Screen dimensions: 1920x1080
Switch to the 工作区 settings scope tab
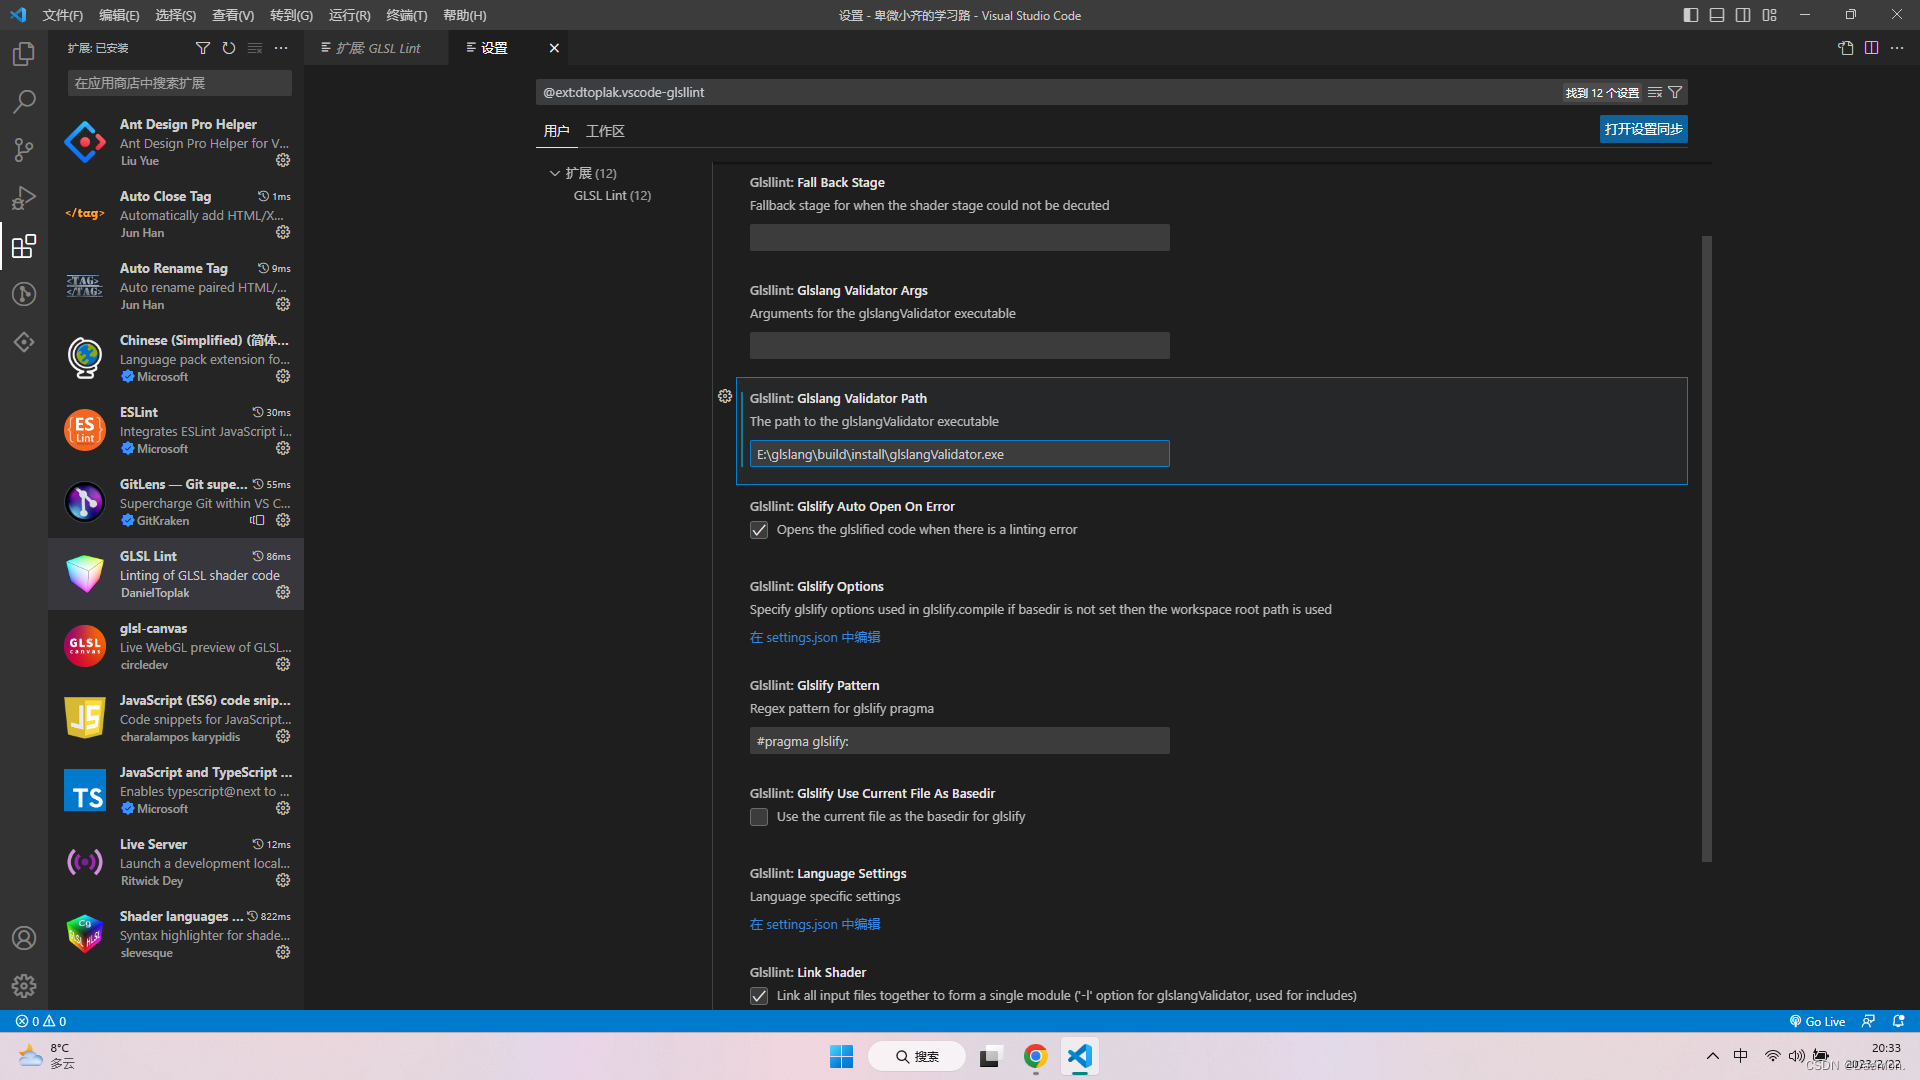click(605, 131)
